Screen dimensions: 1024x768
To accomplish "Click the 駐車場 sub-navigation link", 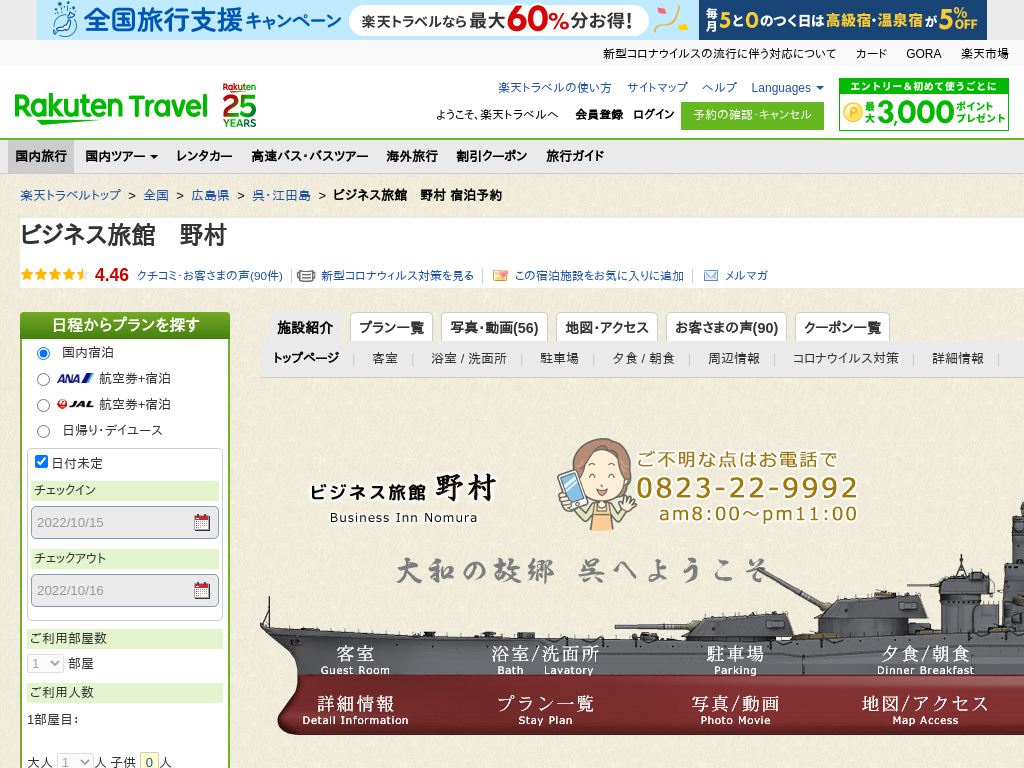I will tap(559, 359).
